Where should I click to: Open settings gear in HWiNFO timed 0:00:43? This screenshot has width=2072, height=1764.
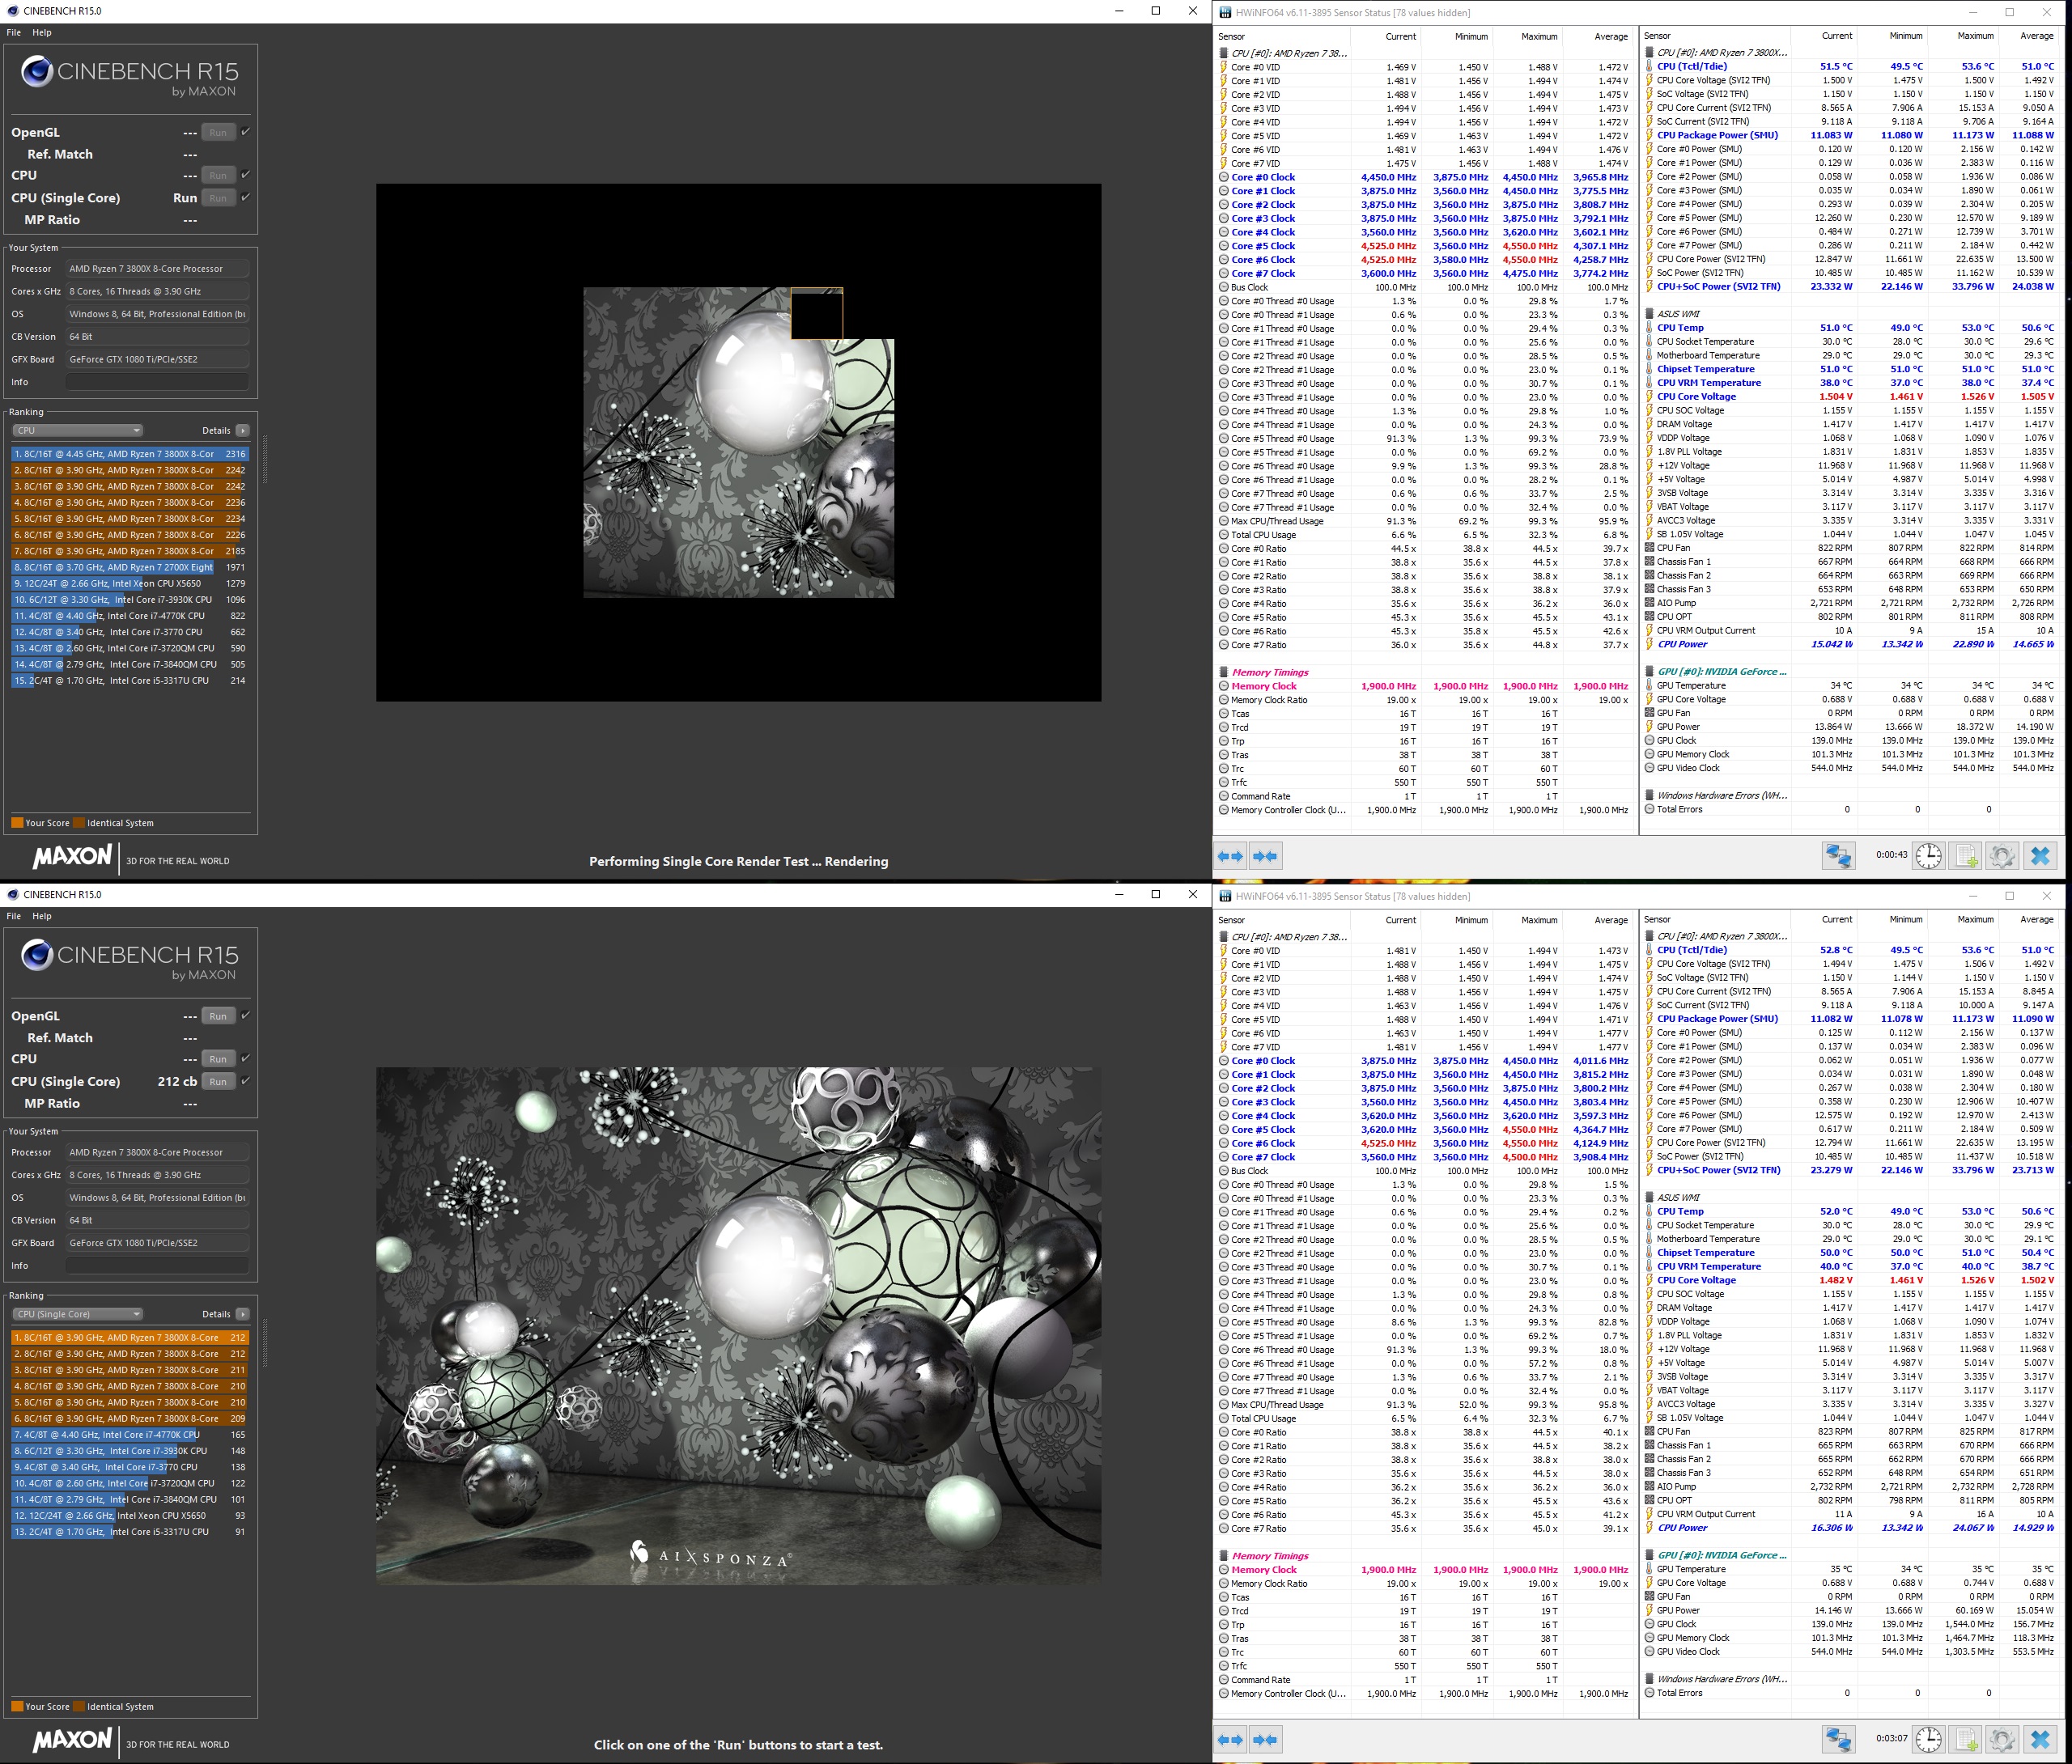click(2001, 856)
